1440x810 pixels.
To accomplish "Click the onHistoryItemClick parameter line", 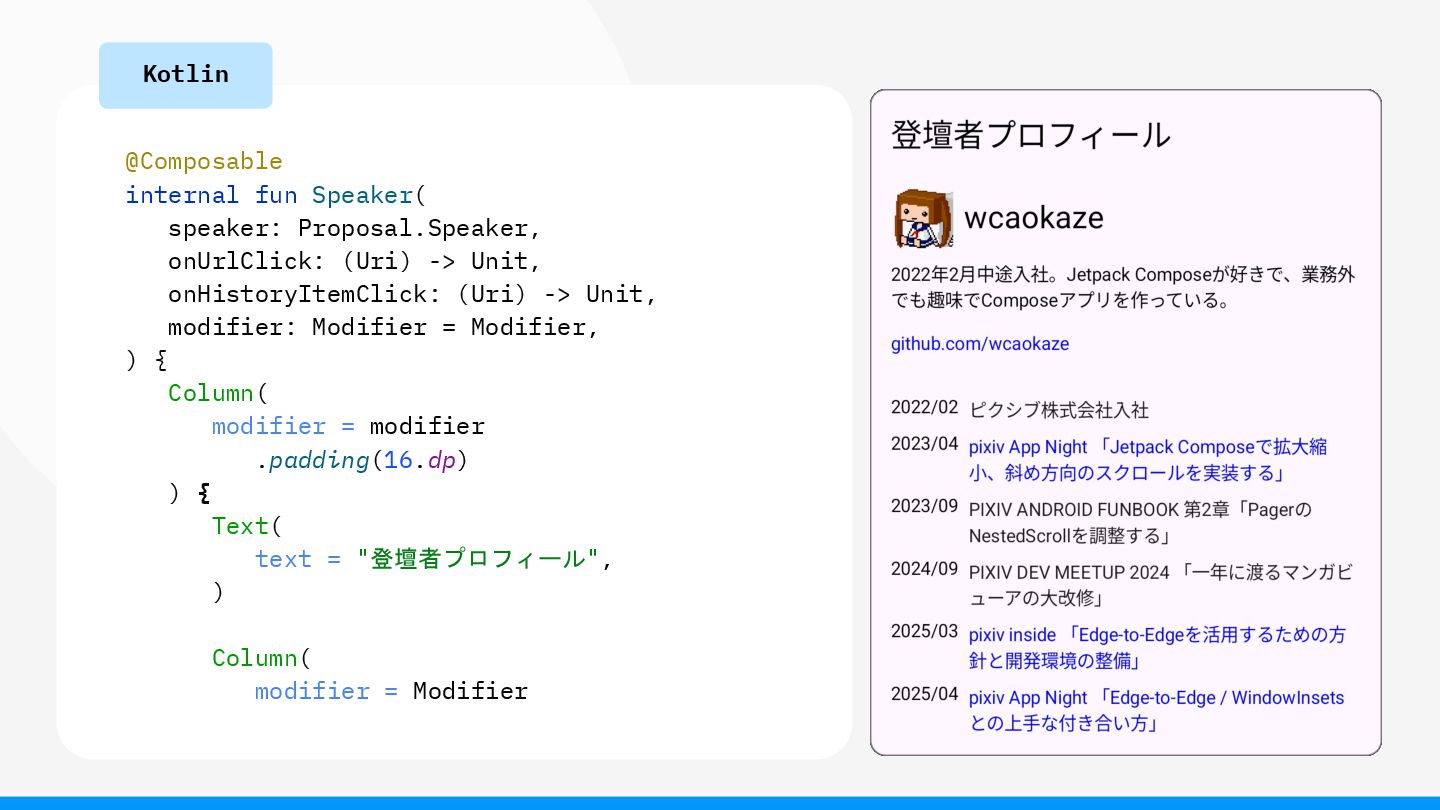I will 413,294.
